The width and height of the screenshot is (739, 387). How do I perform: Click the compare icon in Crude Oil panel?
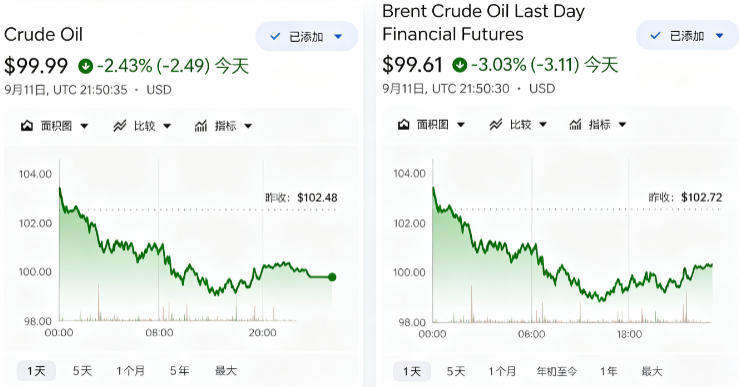tap(120, 126)
